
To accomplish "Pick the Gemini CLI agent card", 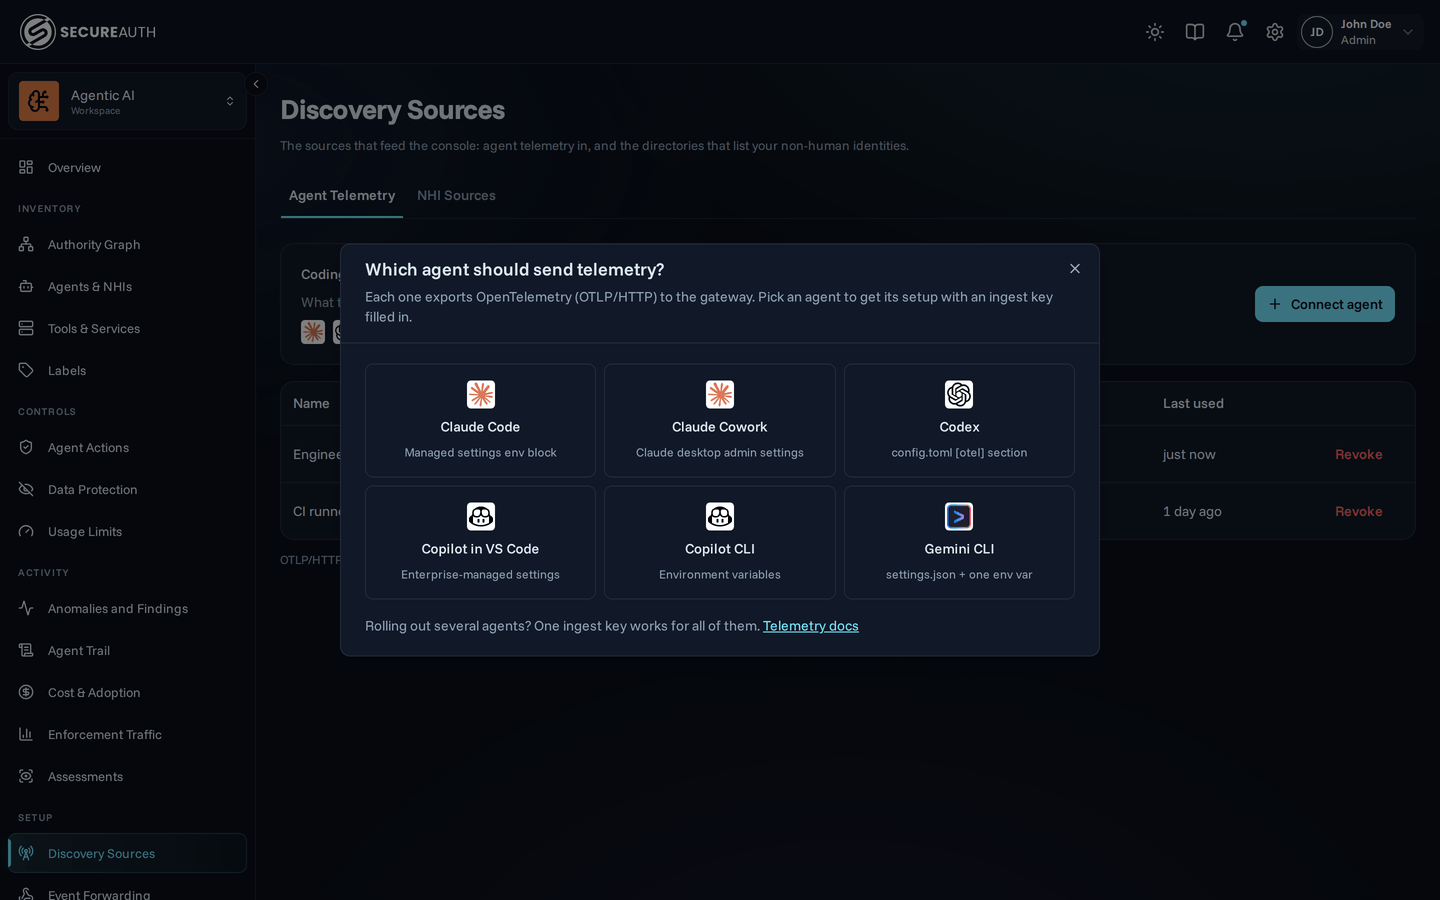I will point(959,542).
